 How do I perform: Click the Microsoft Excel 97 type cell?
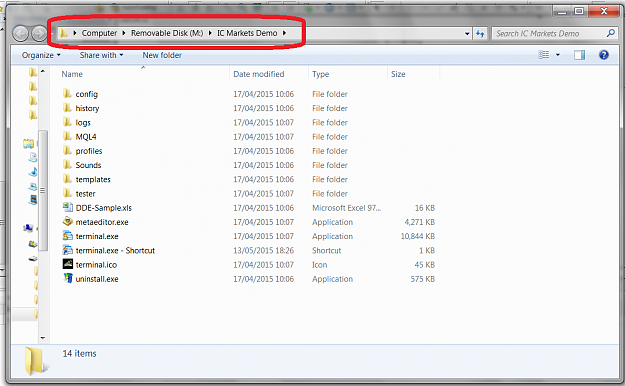(346, 208)
